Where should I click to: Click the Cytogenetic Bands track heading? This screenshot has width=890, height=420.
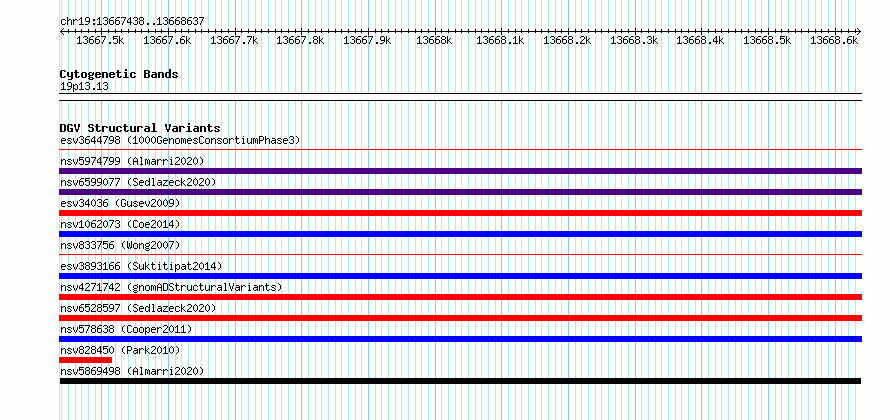(119, 74)
